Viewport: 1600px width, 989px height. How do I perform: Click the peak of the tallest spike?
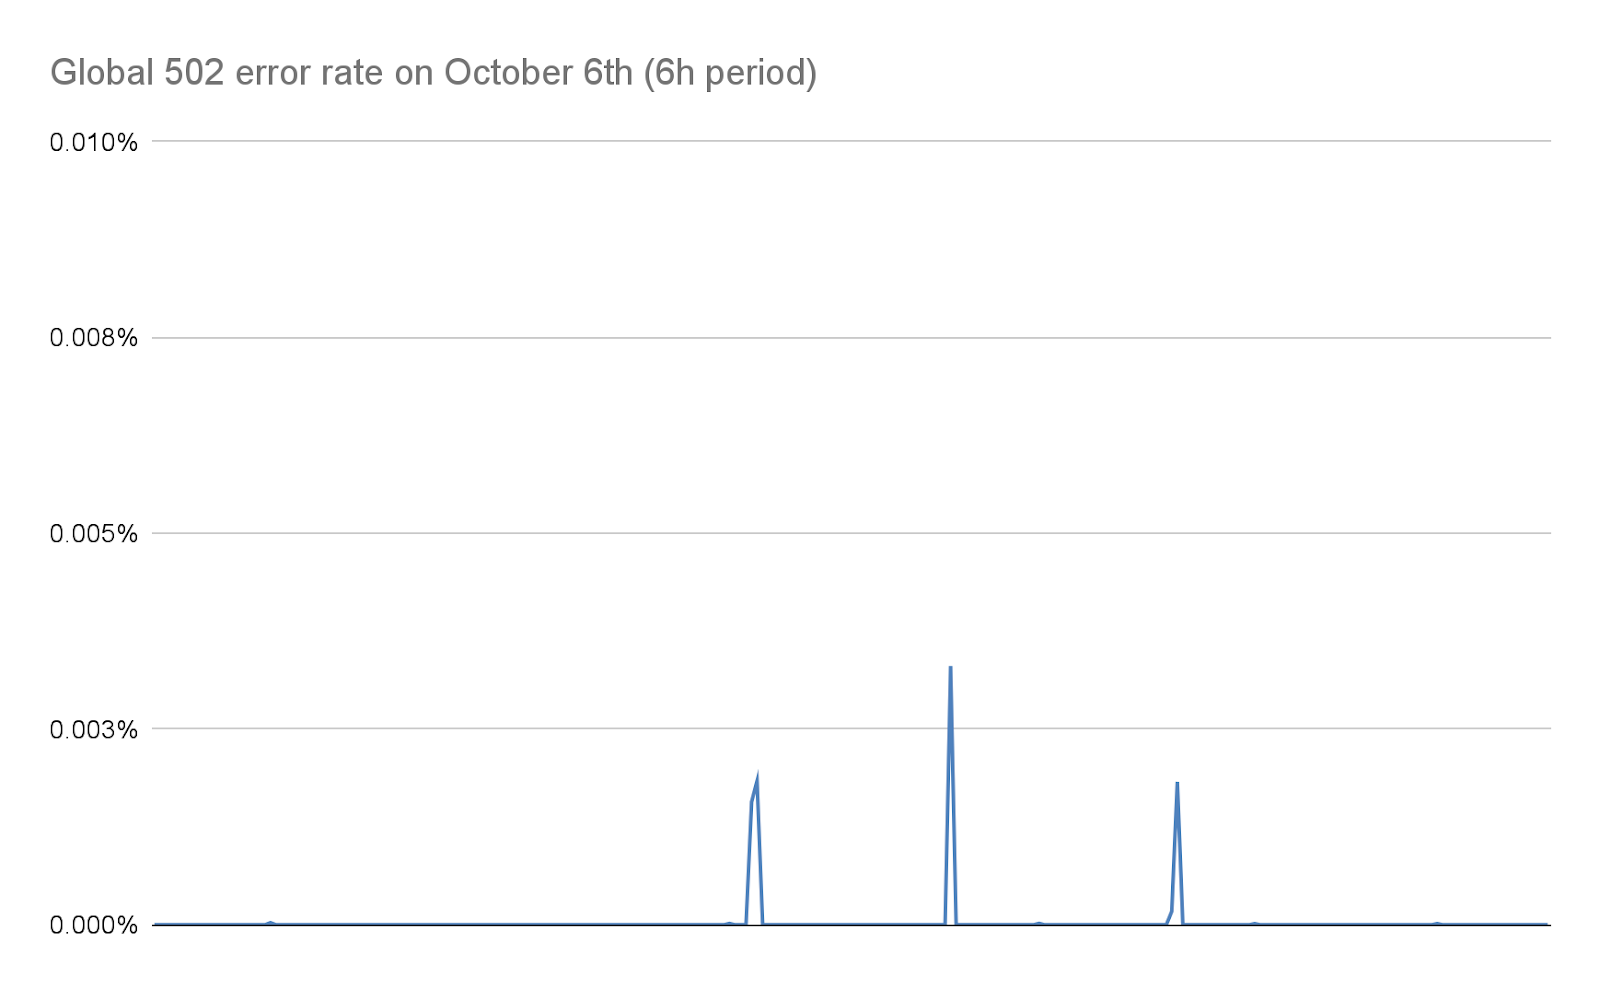(x=950, y=667)
